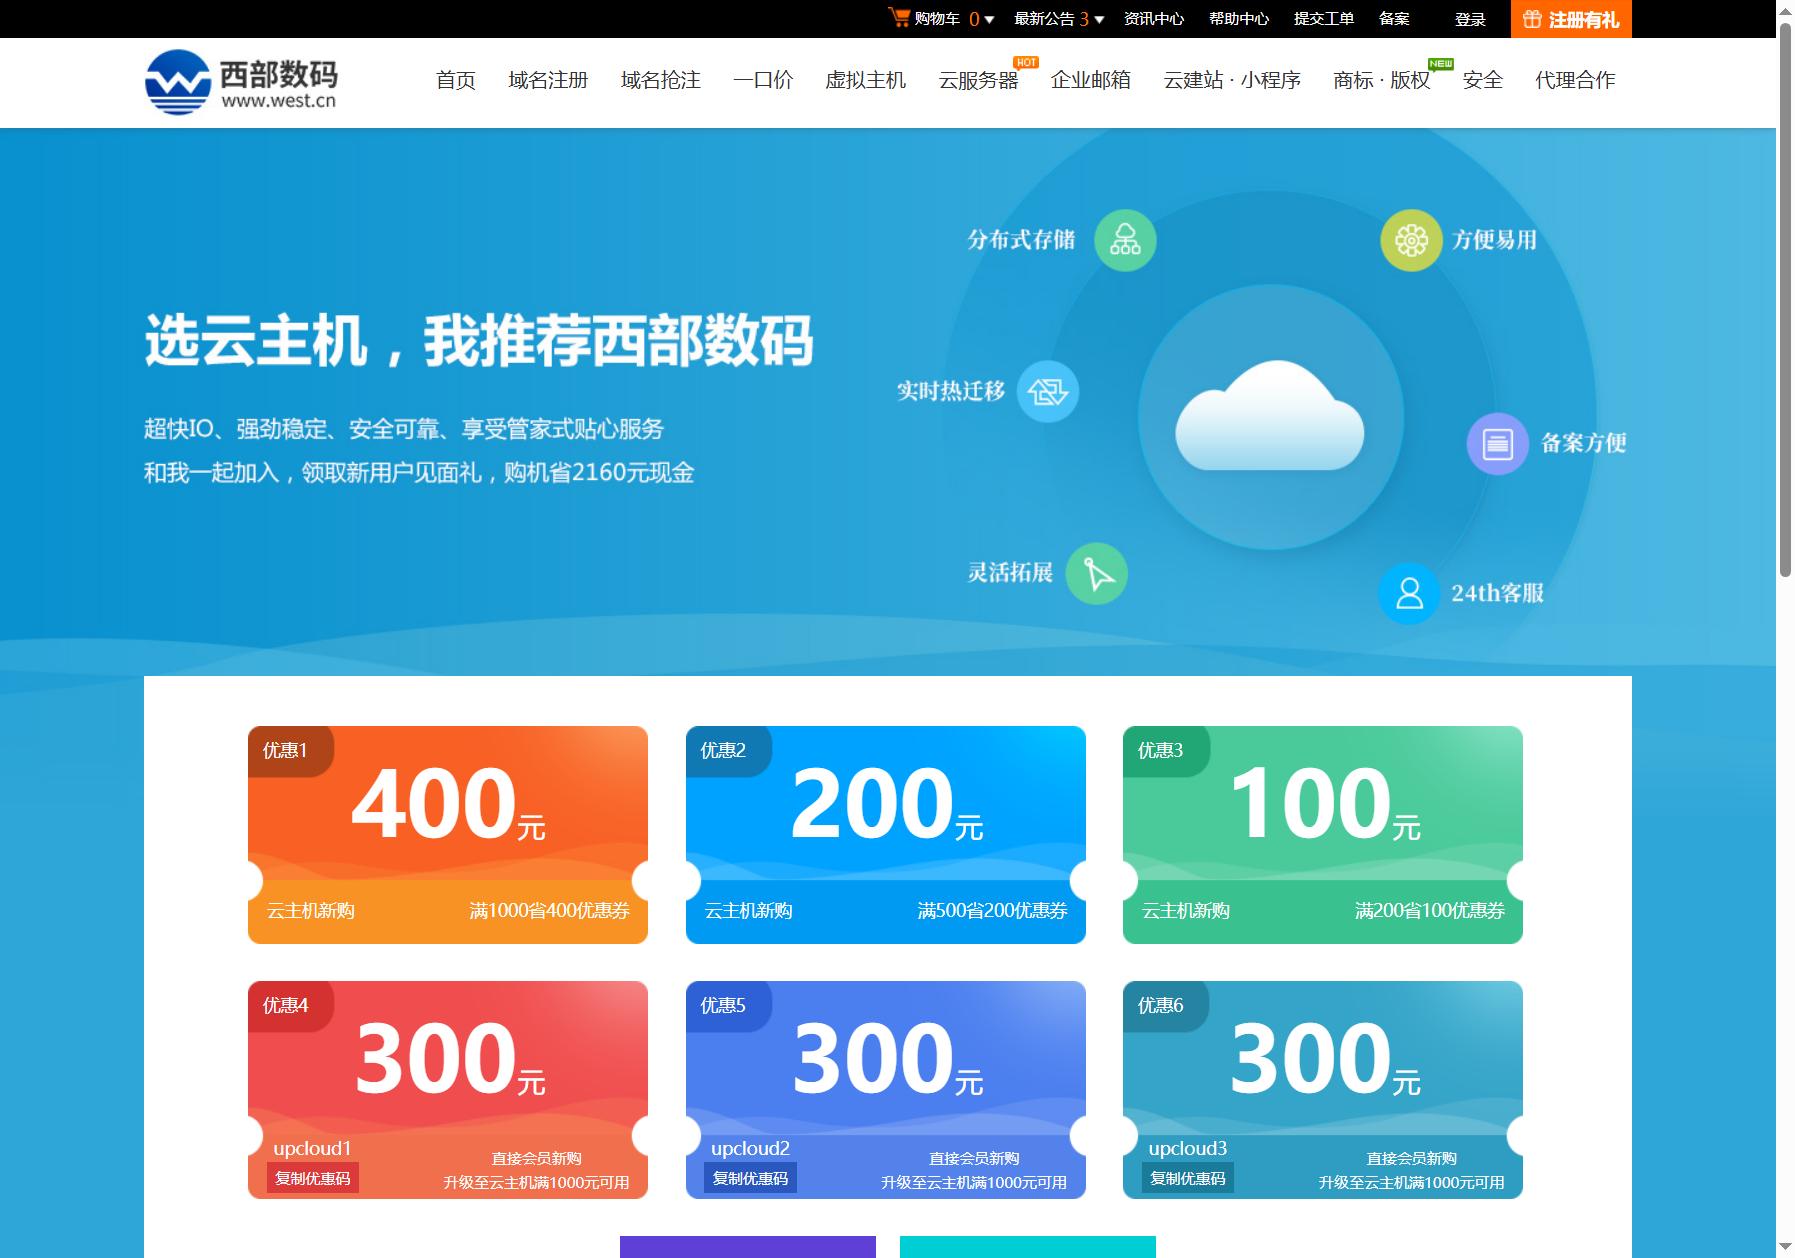Screen dimensions: 1795x1258
Task: Select the 400元 coupon card 优惠1
Action: (x=448, y=834)
